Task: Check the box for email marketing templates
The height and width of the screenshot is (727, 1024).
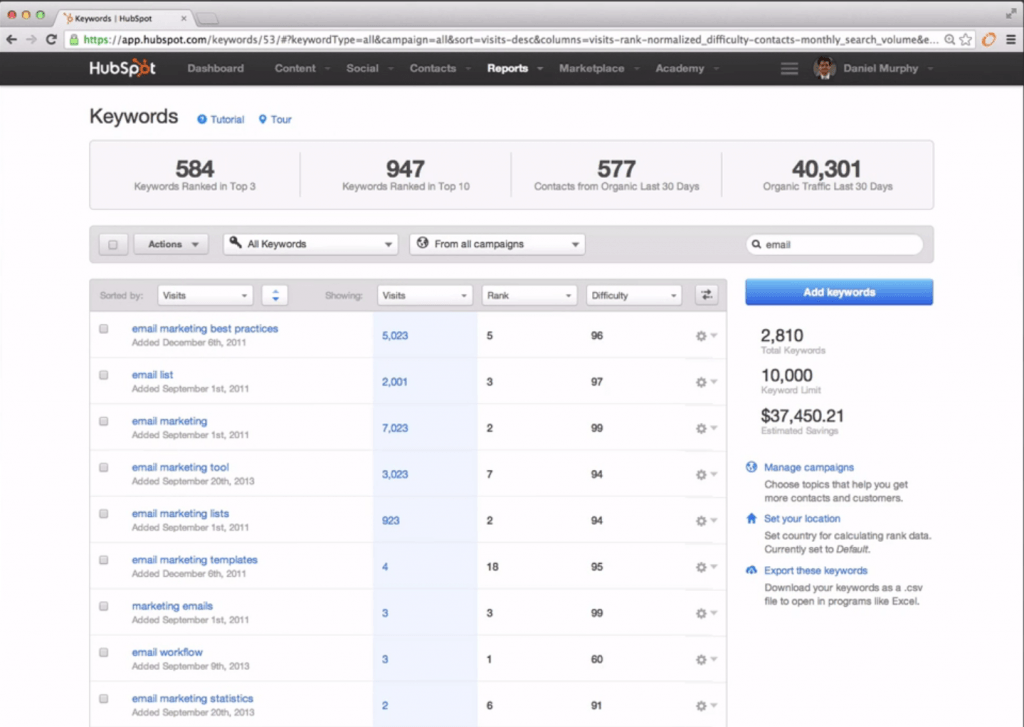Action: click(x=104, y=560)
